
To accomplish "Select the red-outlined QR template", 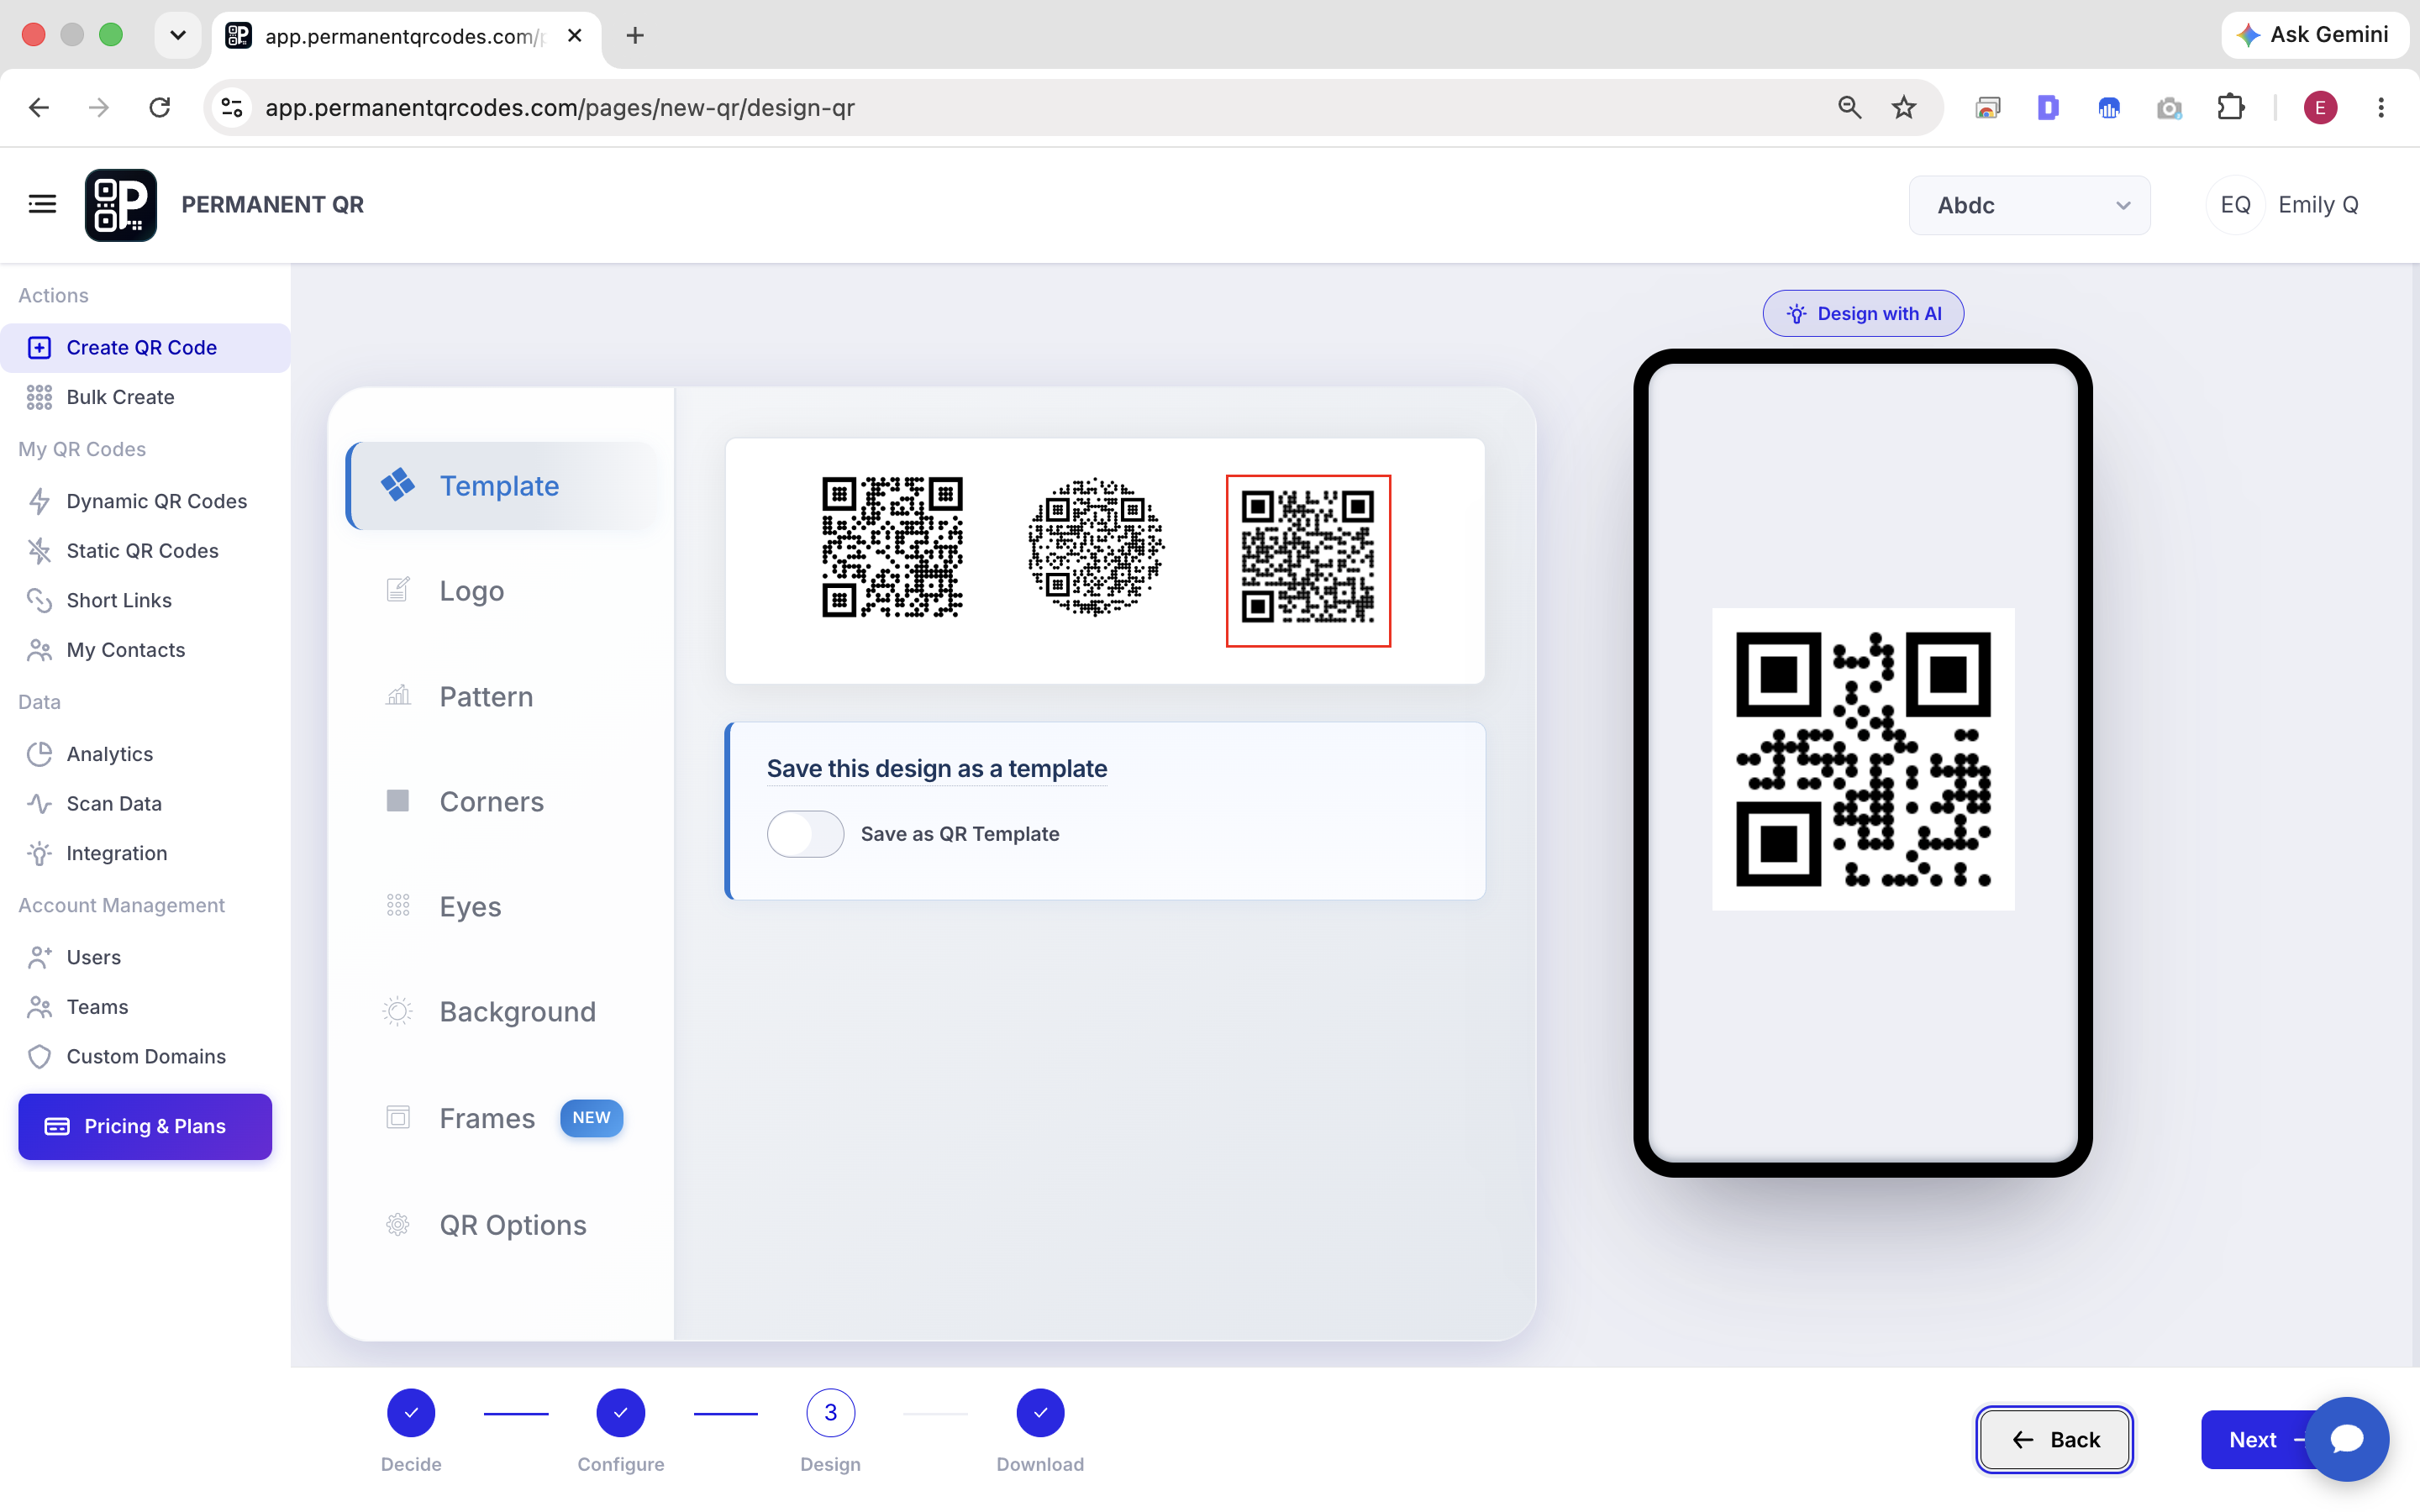I will coord(1308,561).
